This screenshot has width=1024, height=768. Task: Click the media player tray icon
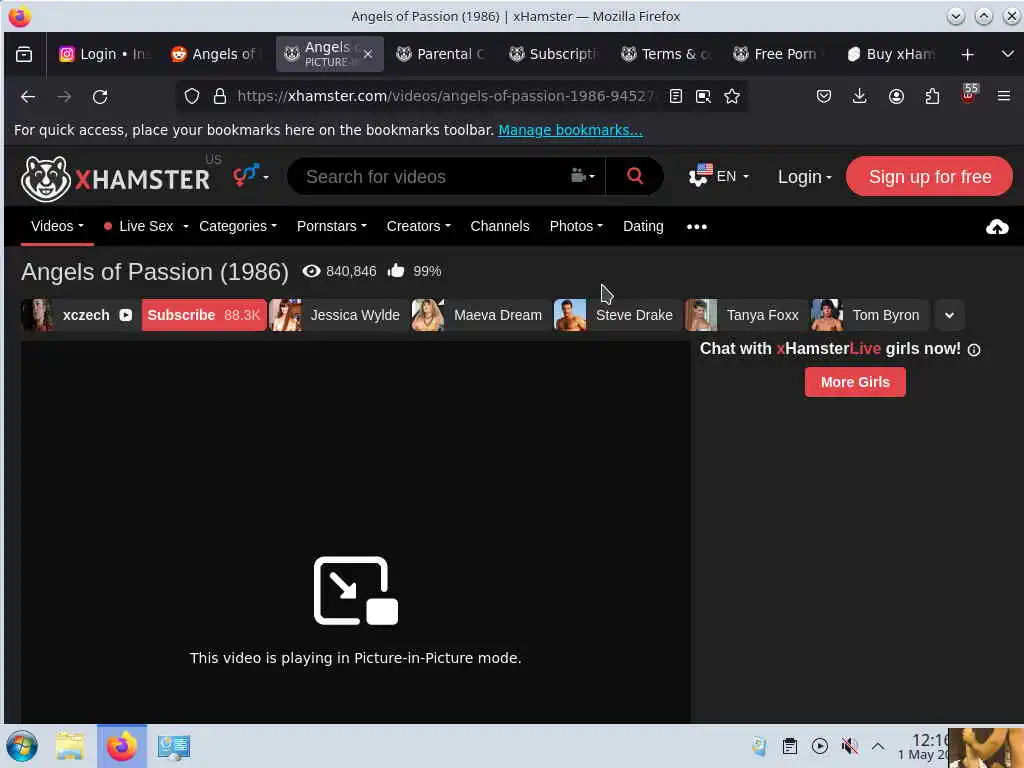point(820,746)
